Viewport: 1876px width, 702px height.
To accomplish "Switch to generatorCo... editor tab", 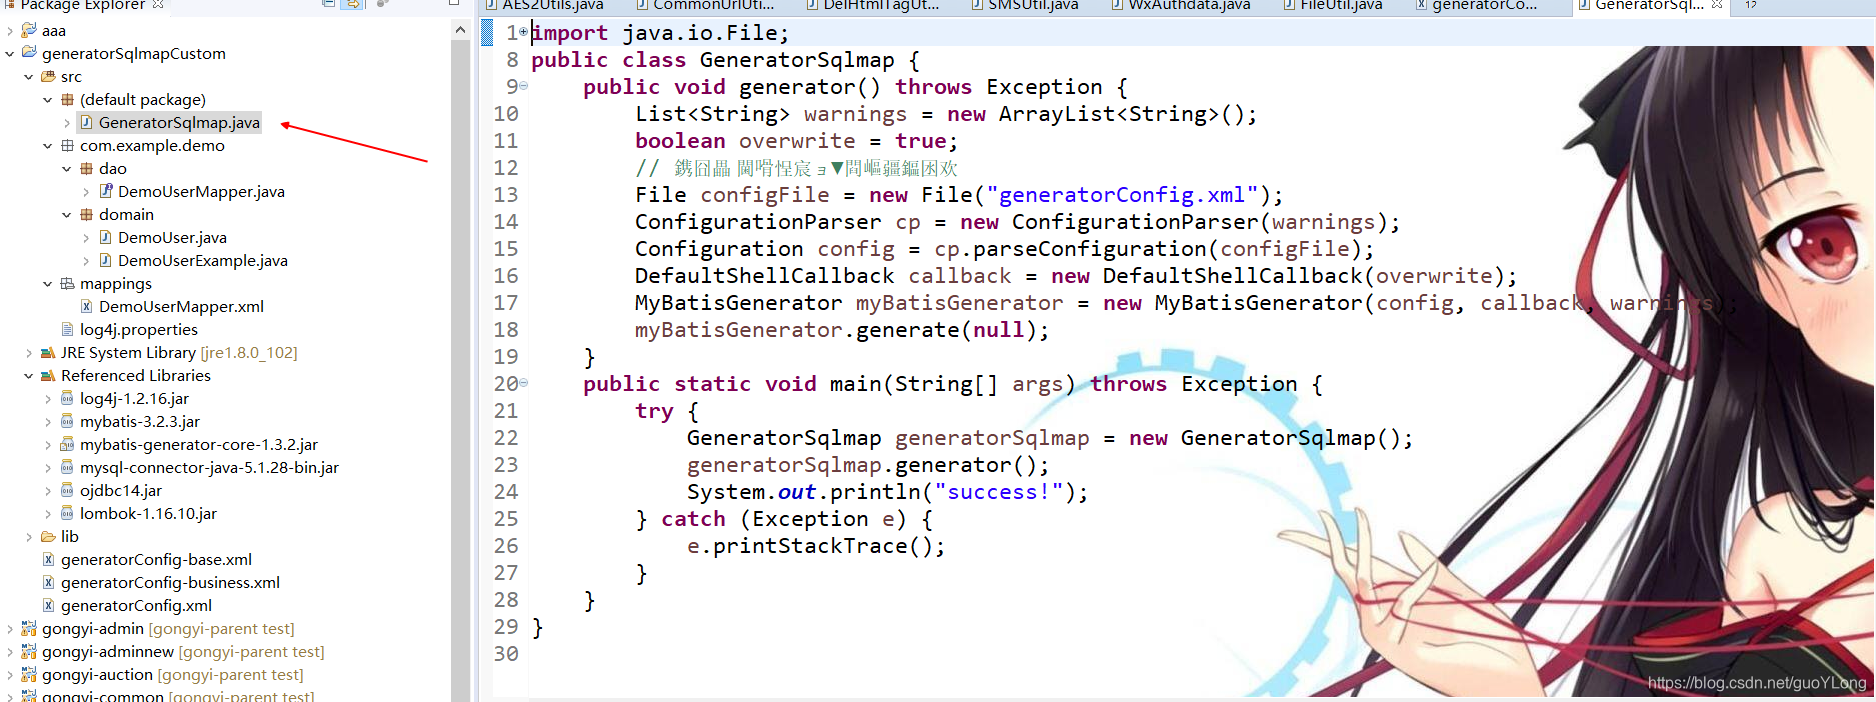I will click(1484, 5).
